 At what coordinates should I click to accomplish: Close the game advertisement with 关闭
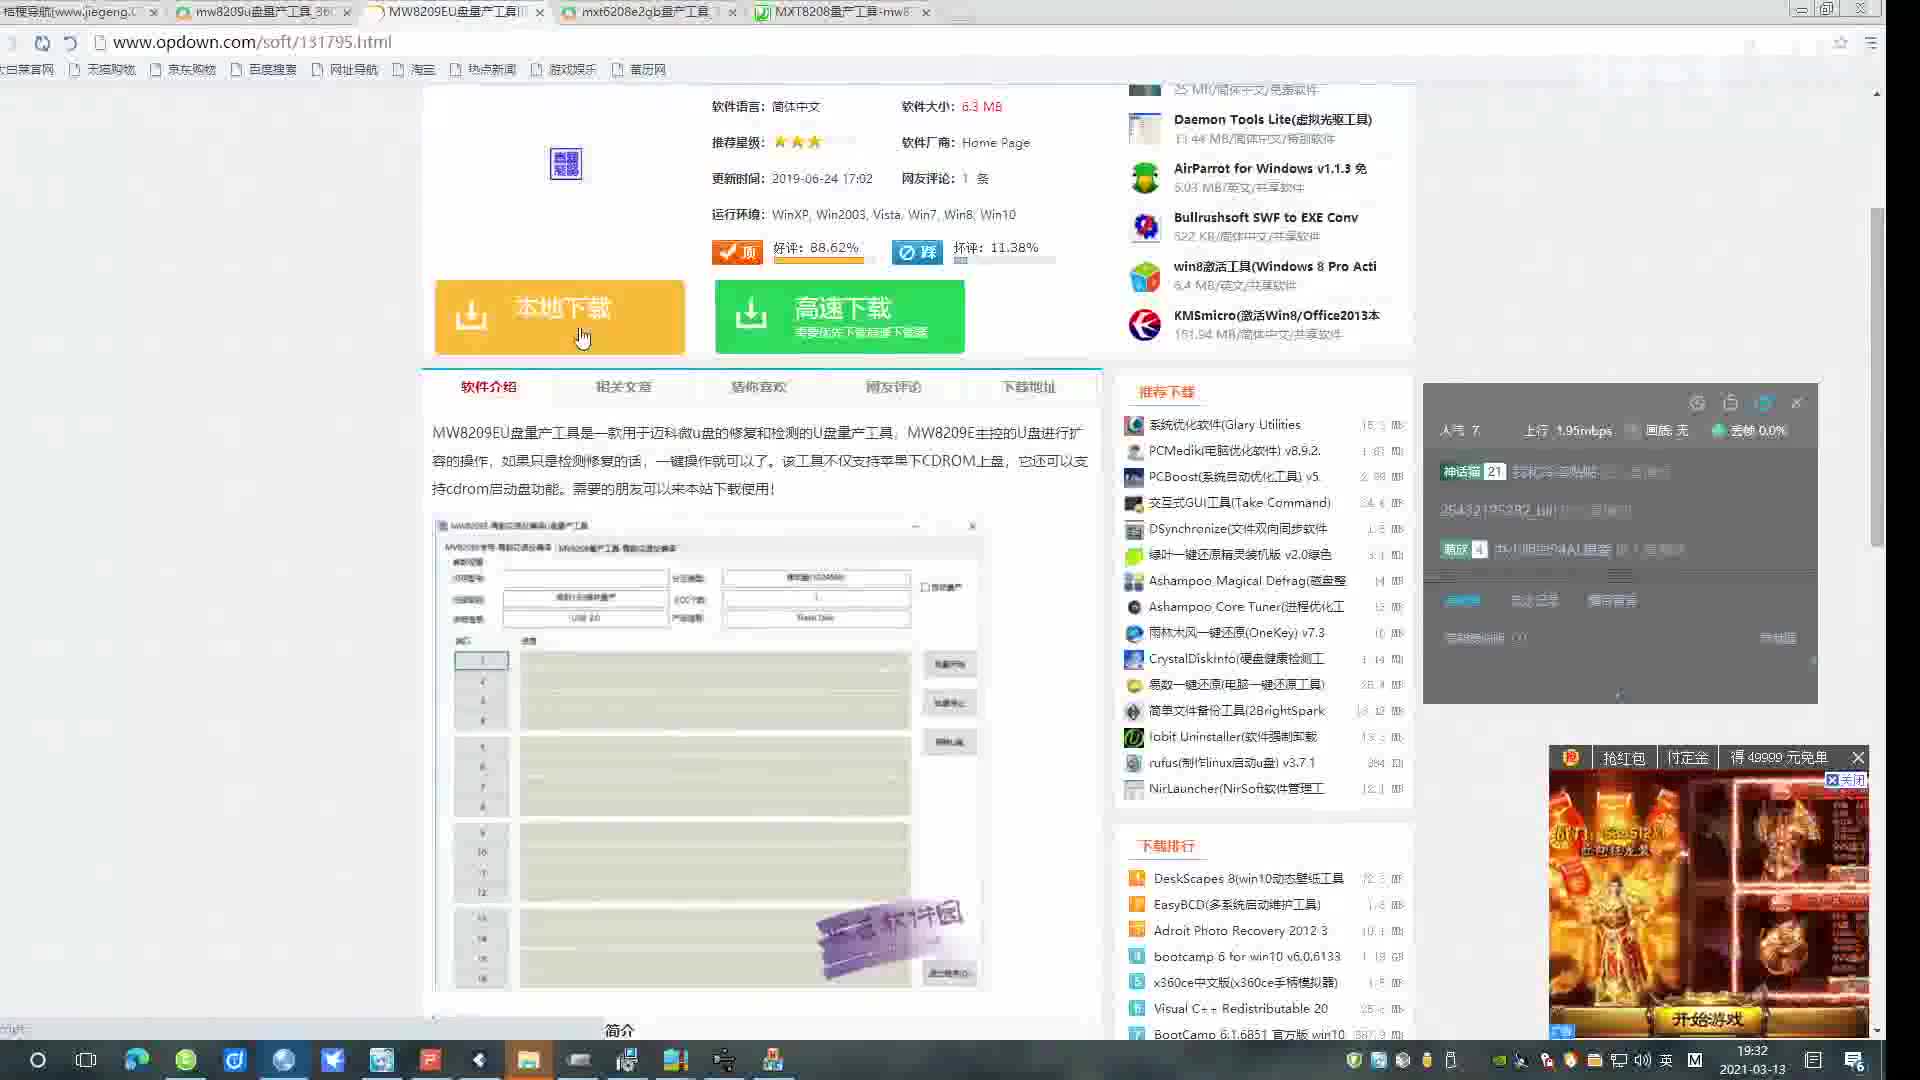pyautogui.click(x=1846, y=780)
